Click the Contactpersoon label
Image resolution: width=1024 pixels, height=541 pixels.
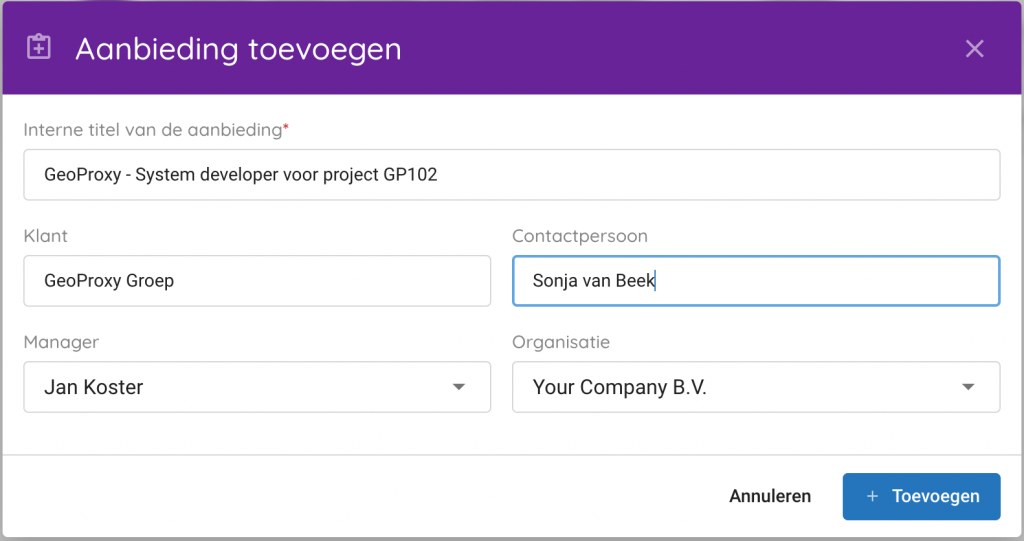pos(579,236)
